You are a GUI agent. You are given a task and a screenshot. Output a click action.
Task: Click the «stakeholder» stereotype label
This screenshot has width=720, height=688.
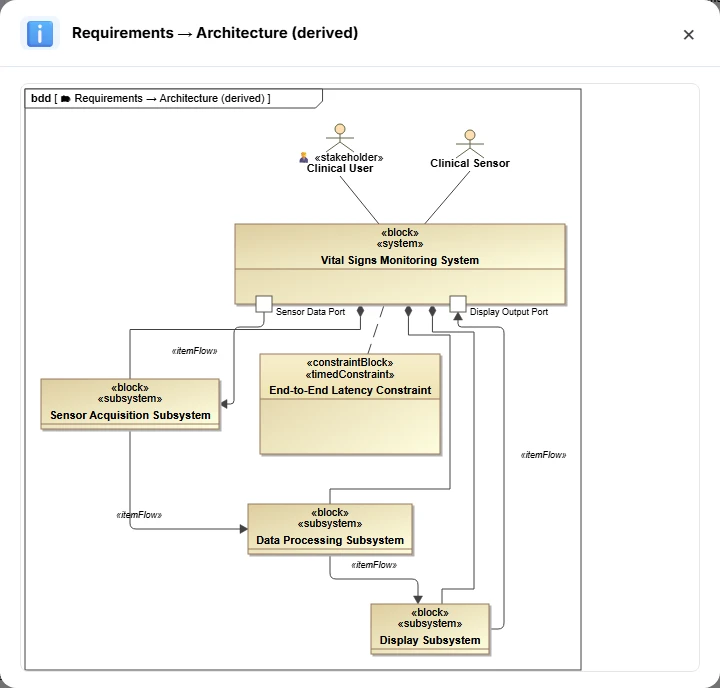point(349,158)
